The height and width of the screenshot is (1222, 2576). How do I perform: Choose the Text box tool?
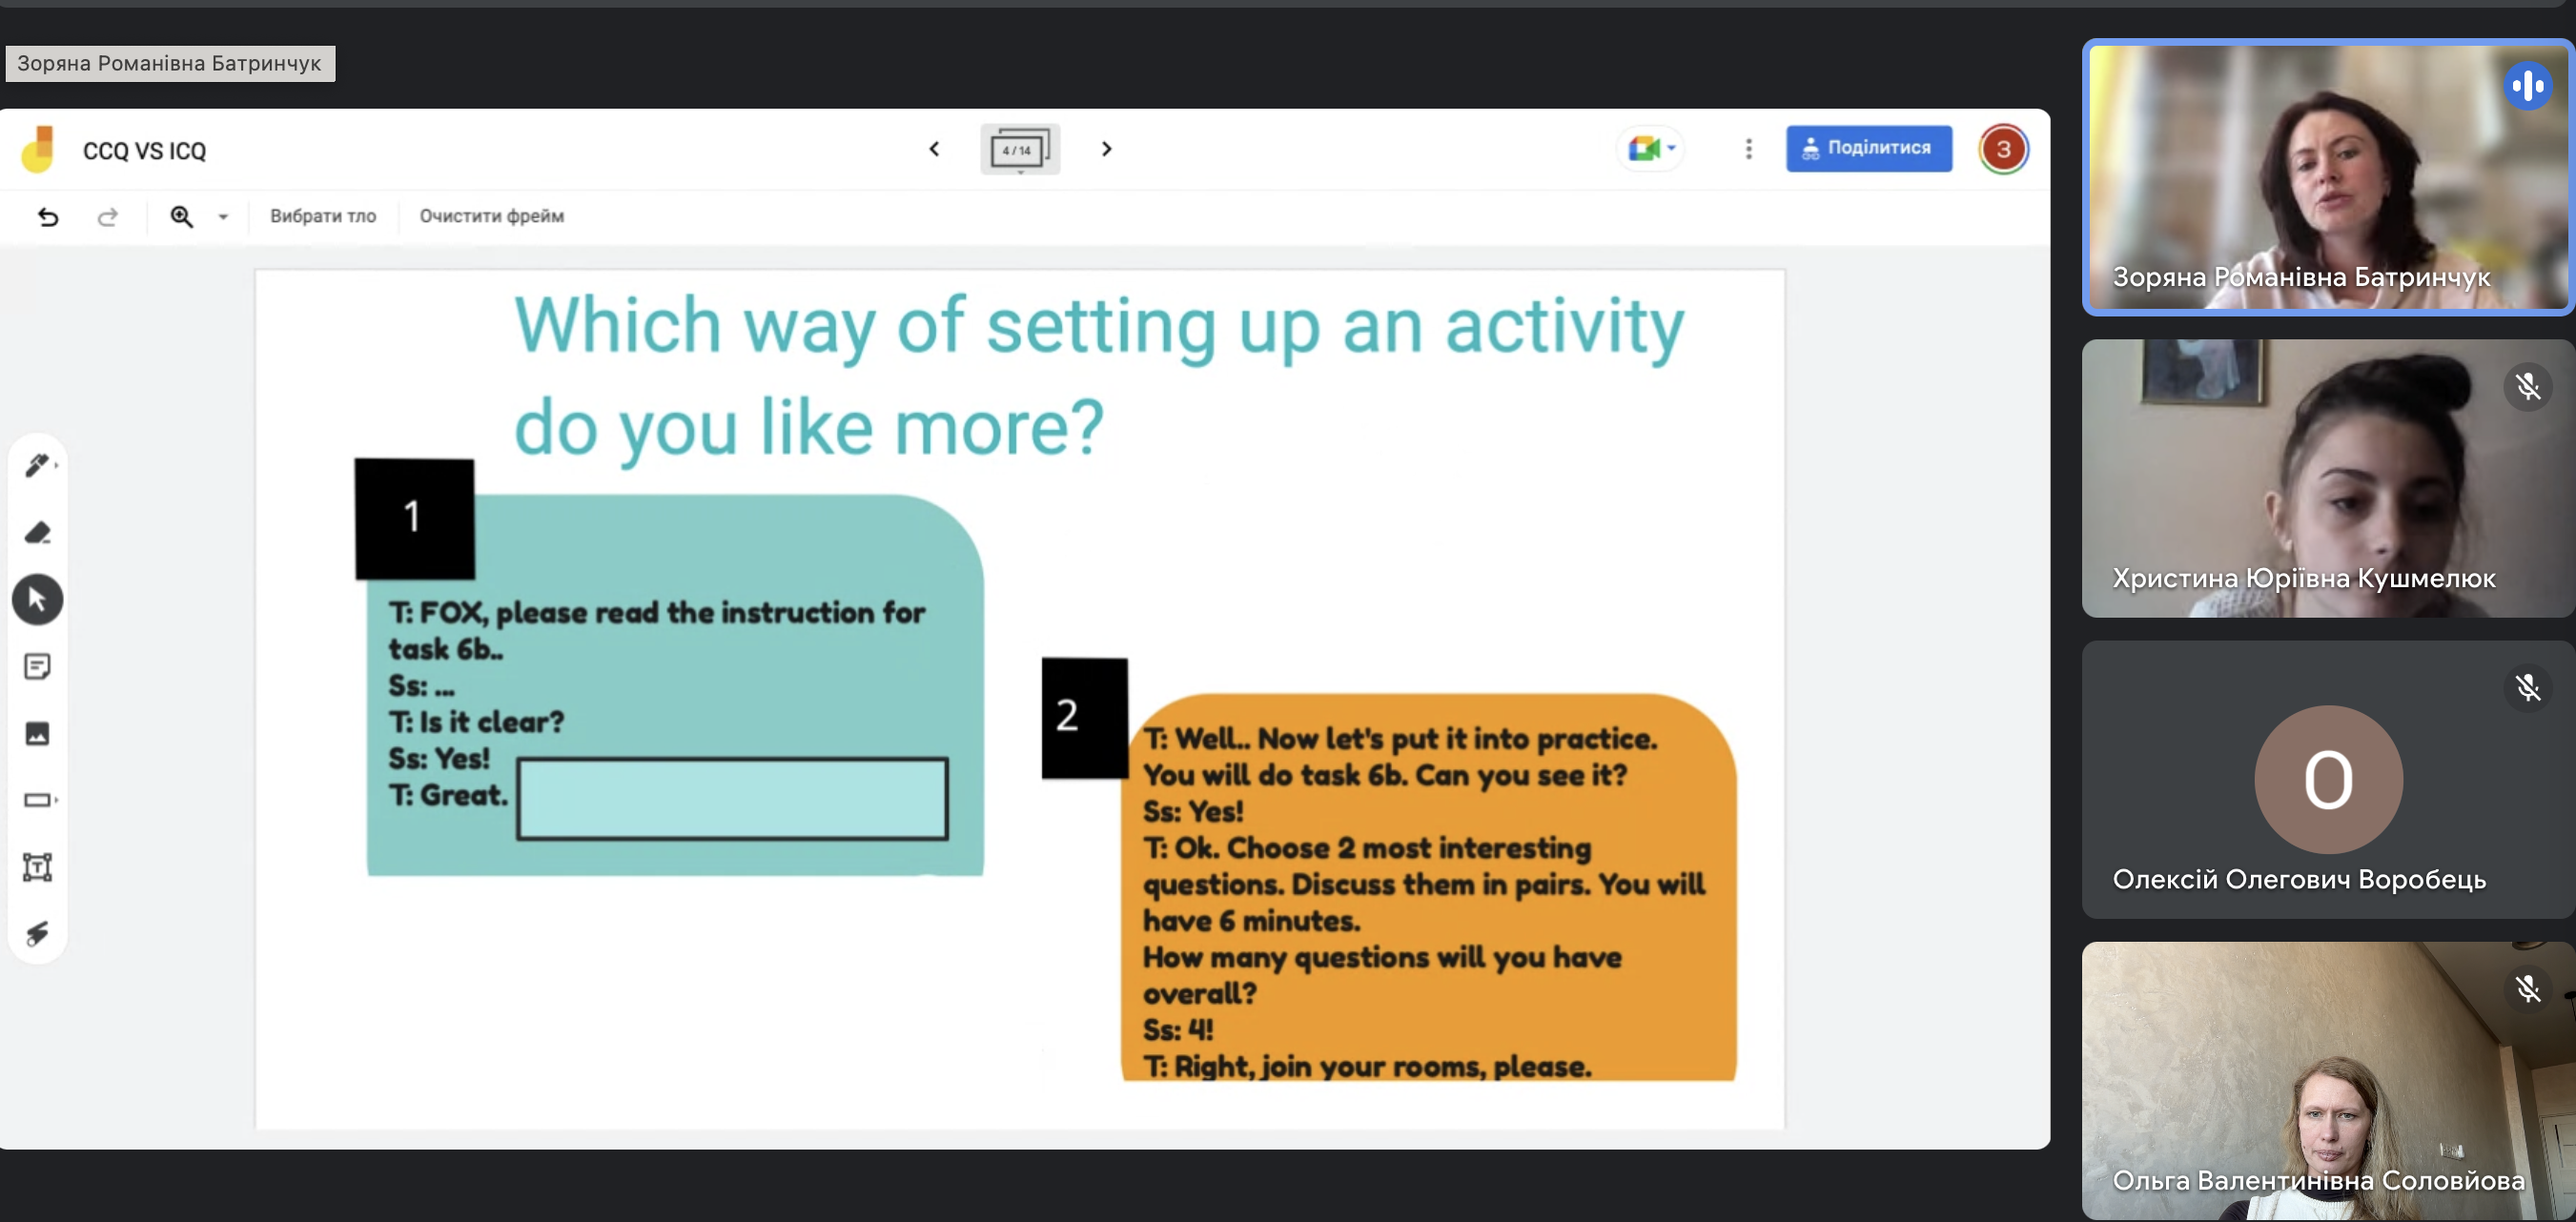click(x=38, y=867)
